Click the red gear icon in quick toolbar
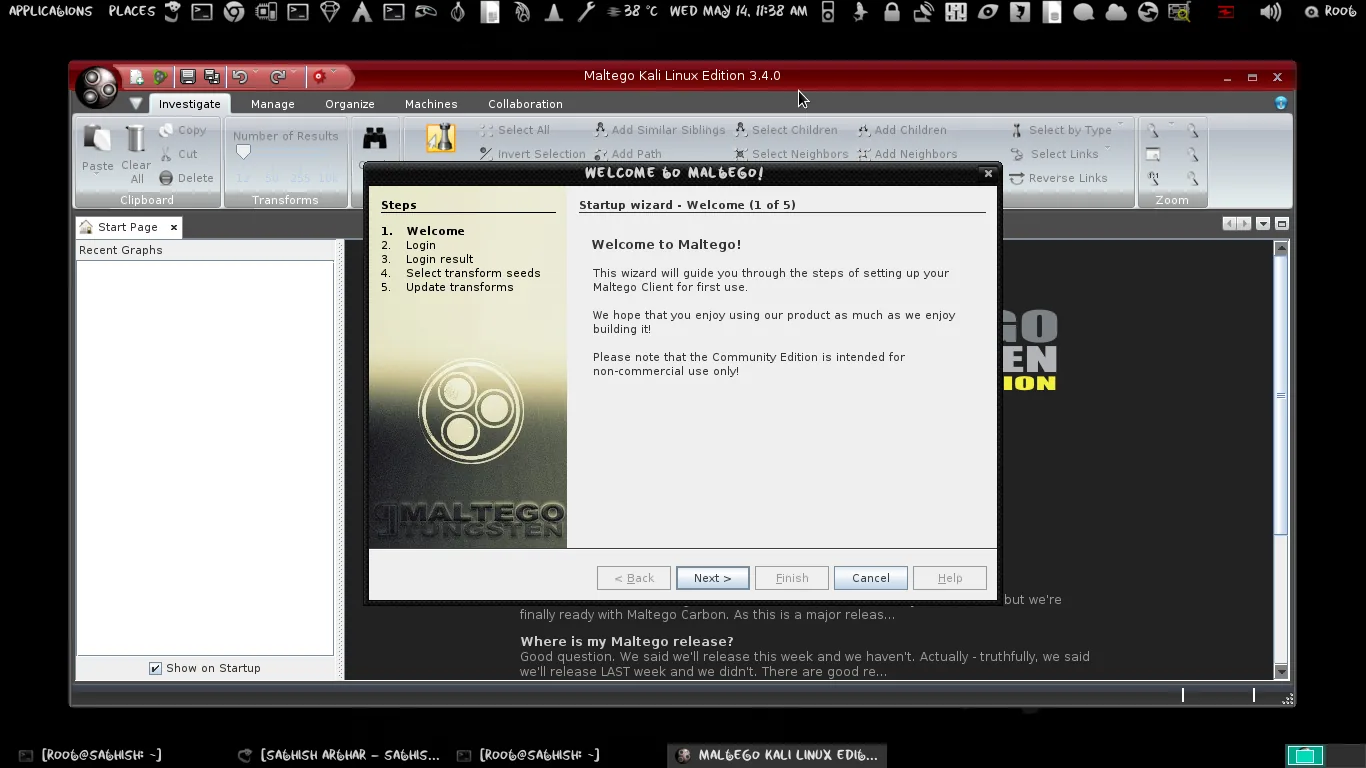Image resolution: width=1366 pixels, height=768 pixels. pos(320,77)
